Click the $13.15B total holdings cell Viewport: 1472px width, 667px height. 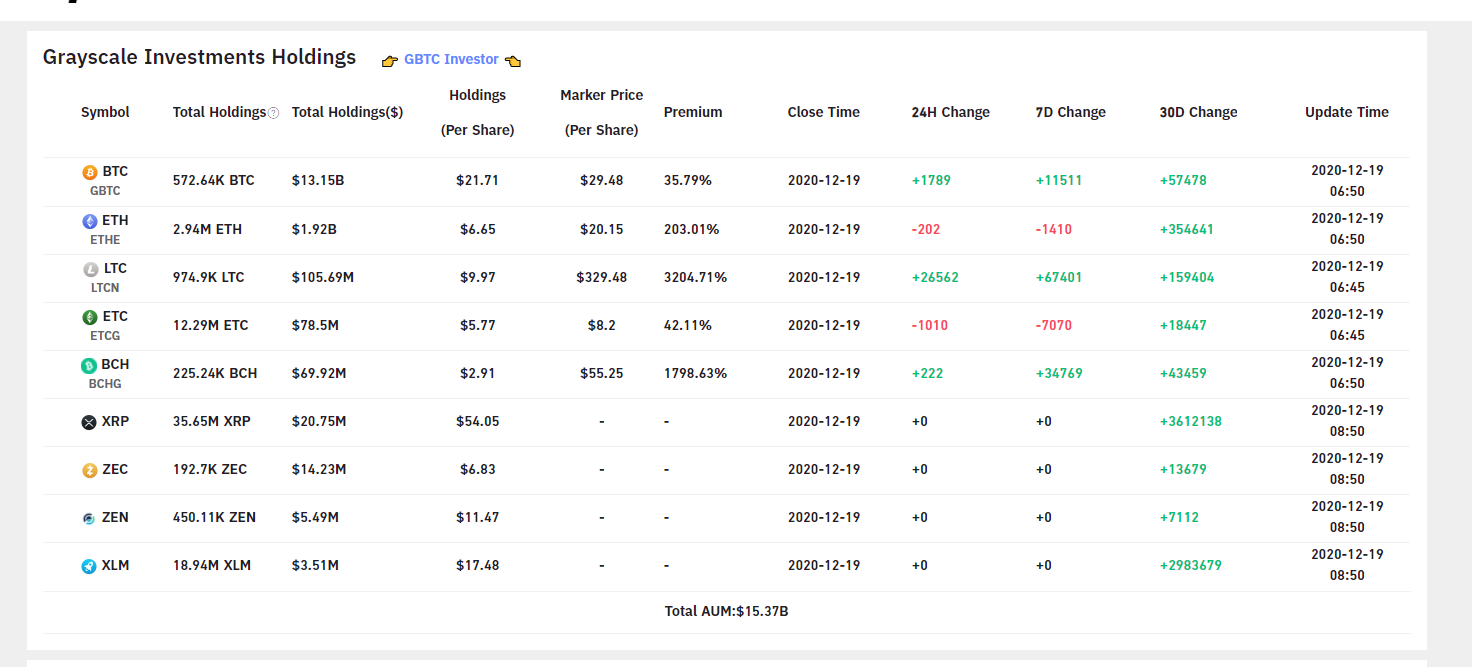click(318, 181)
